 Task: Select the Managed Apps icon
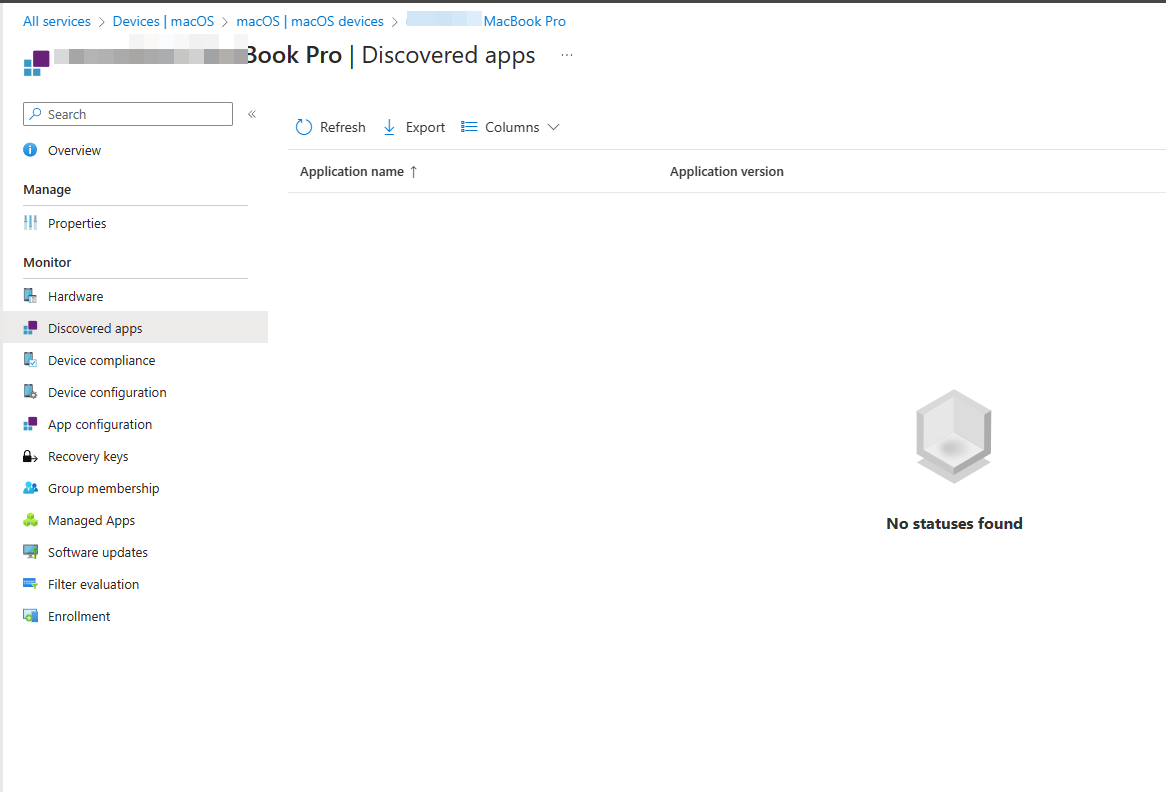point(31,519)
